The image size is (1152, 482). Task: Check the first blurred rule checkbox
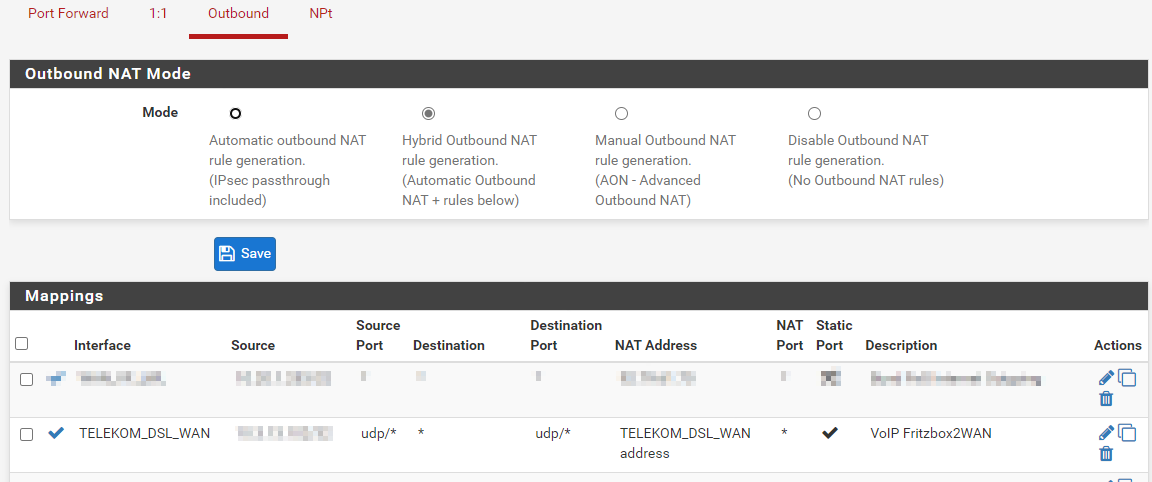click(x=27, y=380)
